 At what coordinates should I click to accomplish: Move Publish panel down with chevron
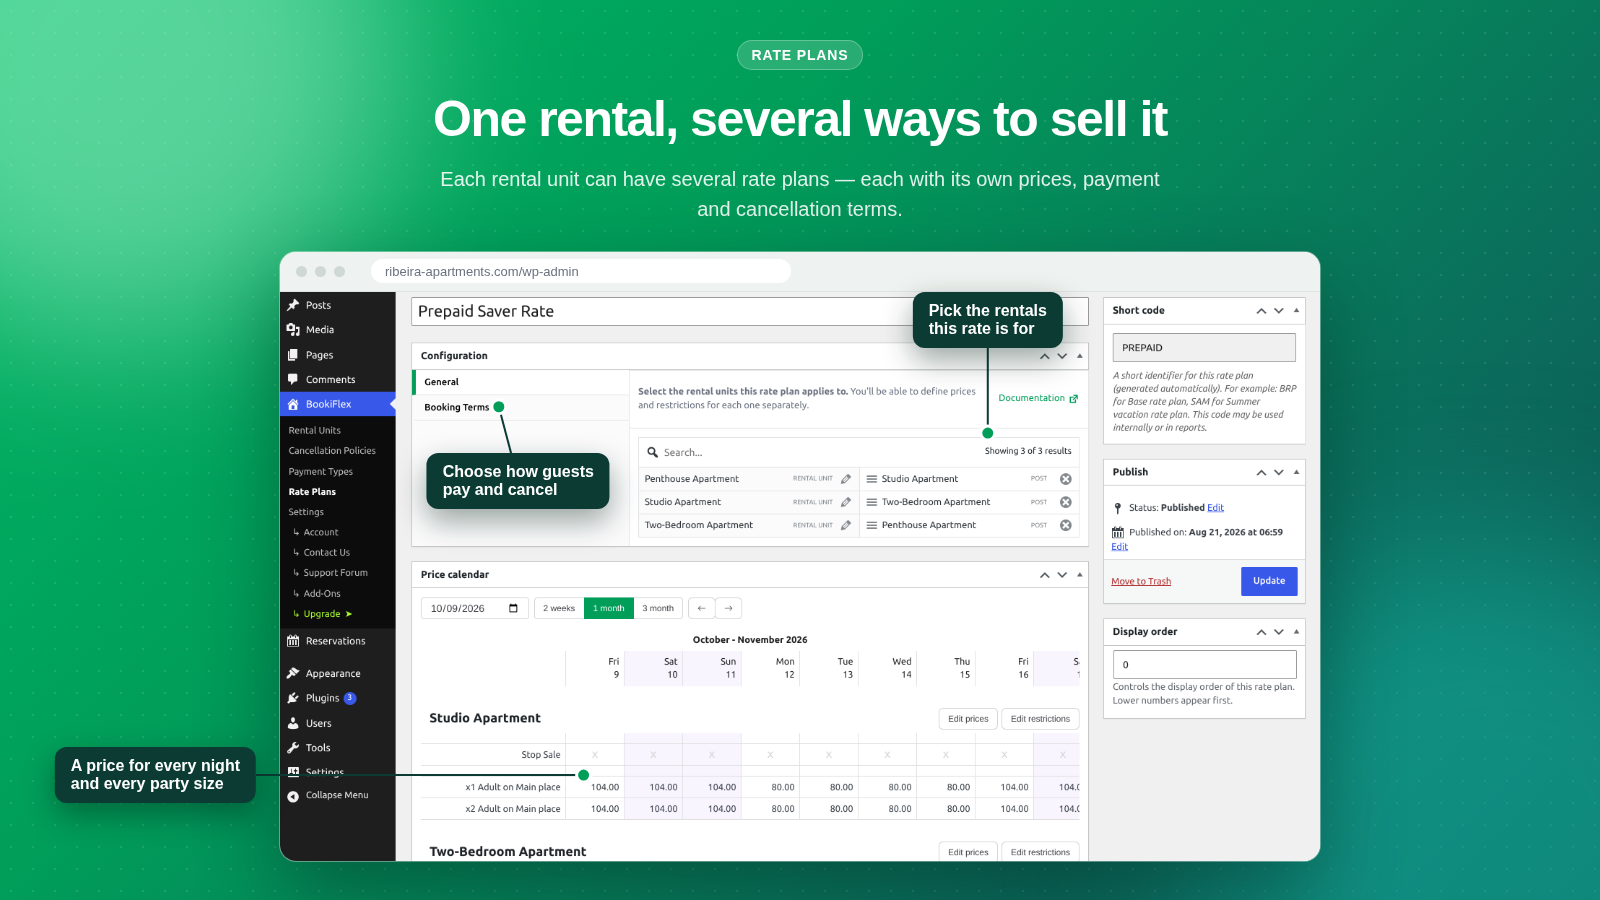click(1279, 472)
